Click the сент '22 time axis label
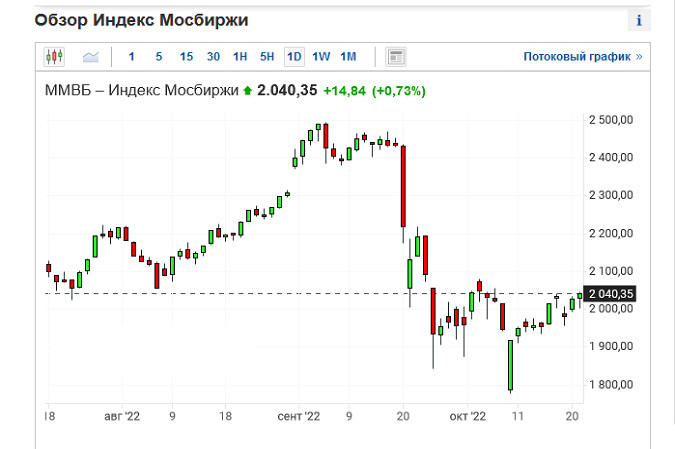This screenshot has height=449, width=675. pyautogui.click(x=298, y=414)
